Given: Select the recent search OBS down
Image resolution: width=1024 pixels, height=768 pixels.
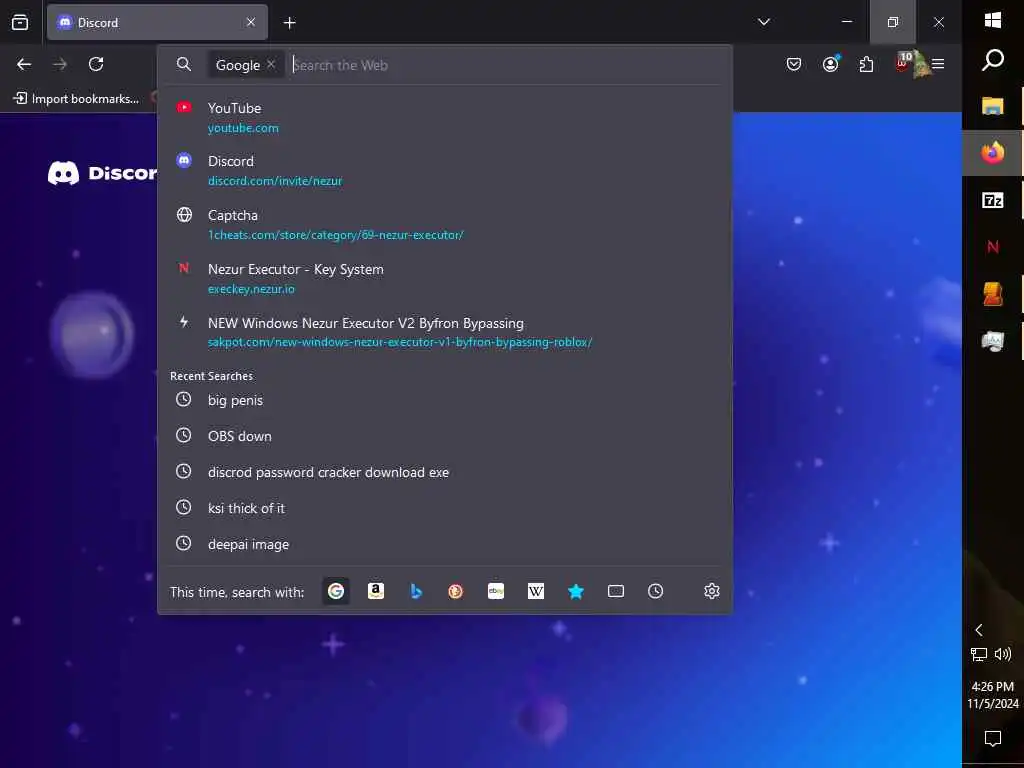Looking at the screenshot, I should [x=445, y=436].
